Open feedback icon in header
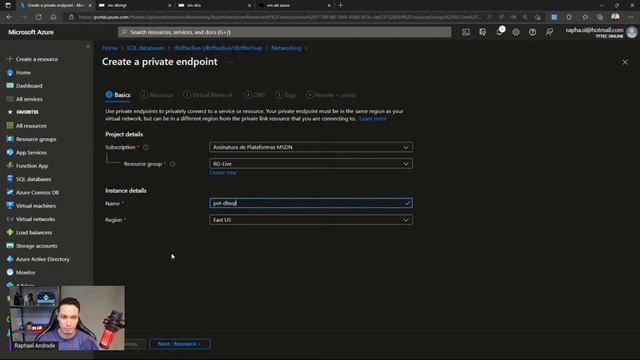 pyautogui.click(x=549, y=32)
